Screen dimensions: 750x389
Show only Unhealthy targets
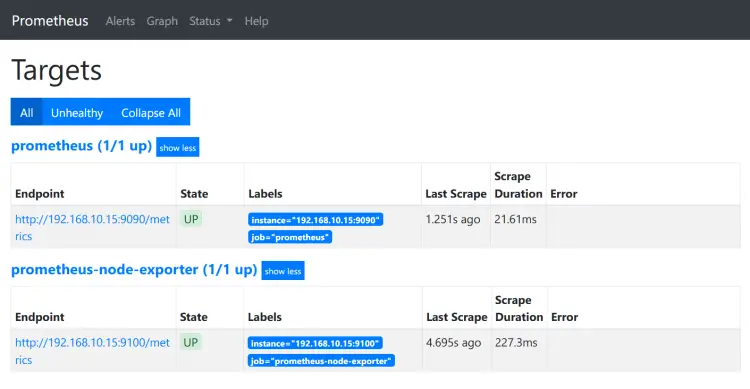[x=77, y=112]
